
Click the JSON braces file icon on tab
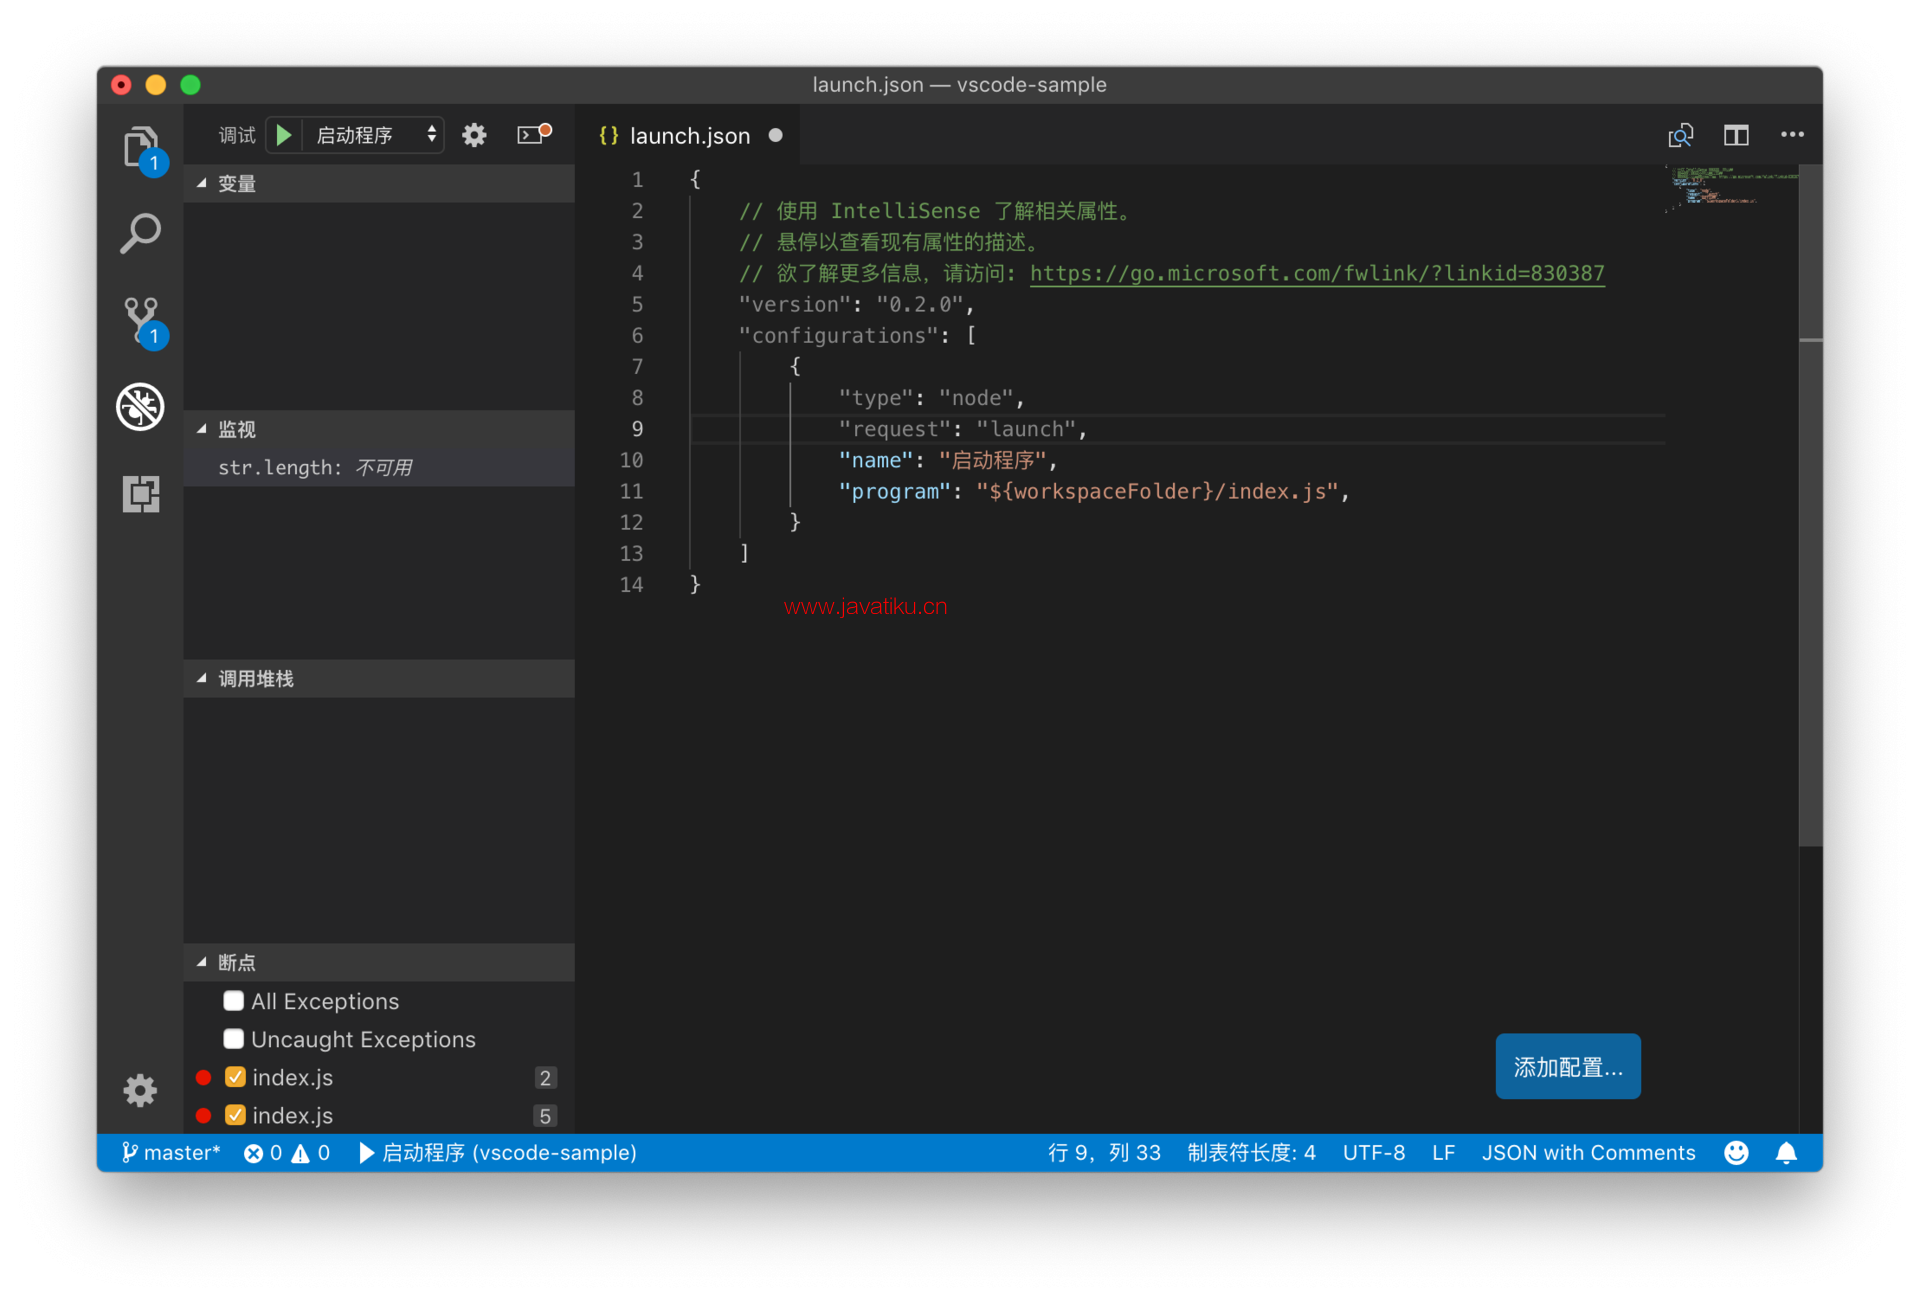(608, 136)
